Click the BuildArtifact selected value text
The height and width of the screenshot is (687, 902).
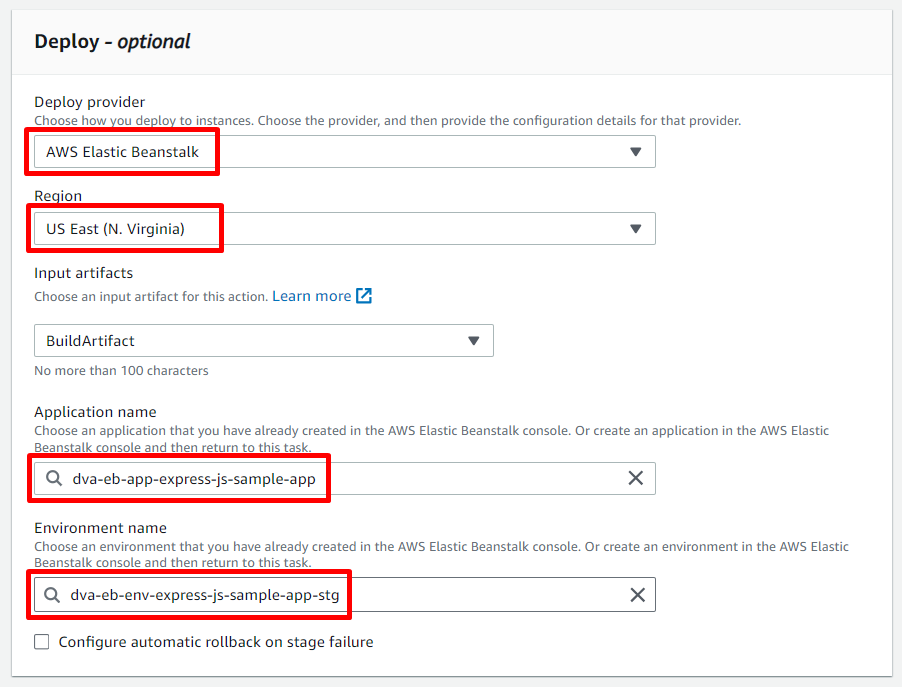tap(90, 341)
